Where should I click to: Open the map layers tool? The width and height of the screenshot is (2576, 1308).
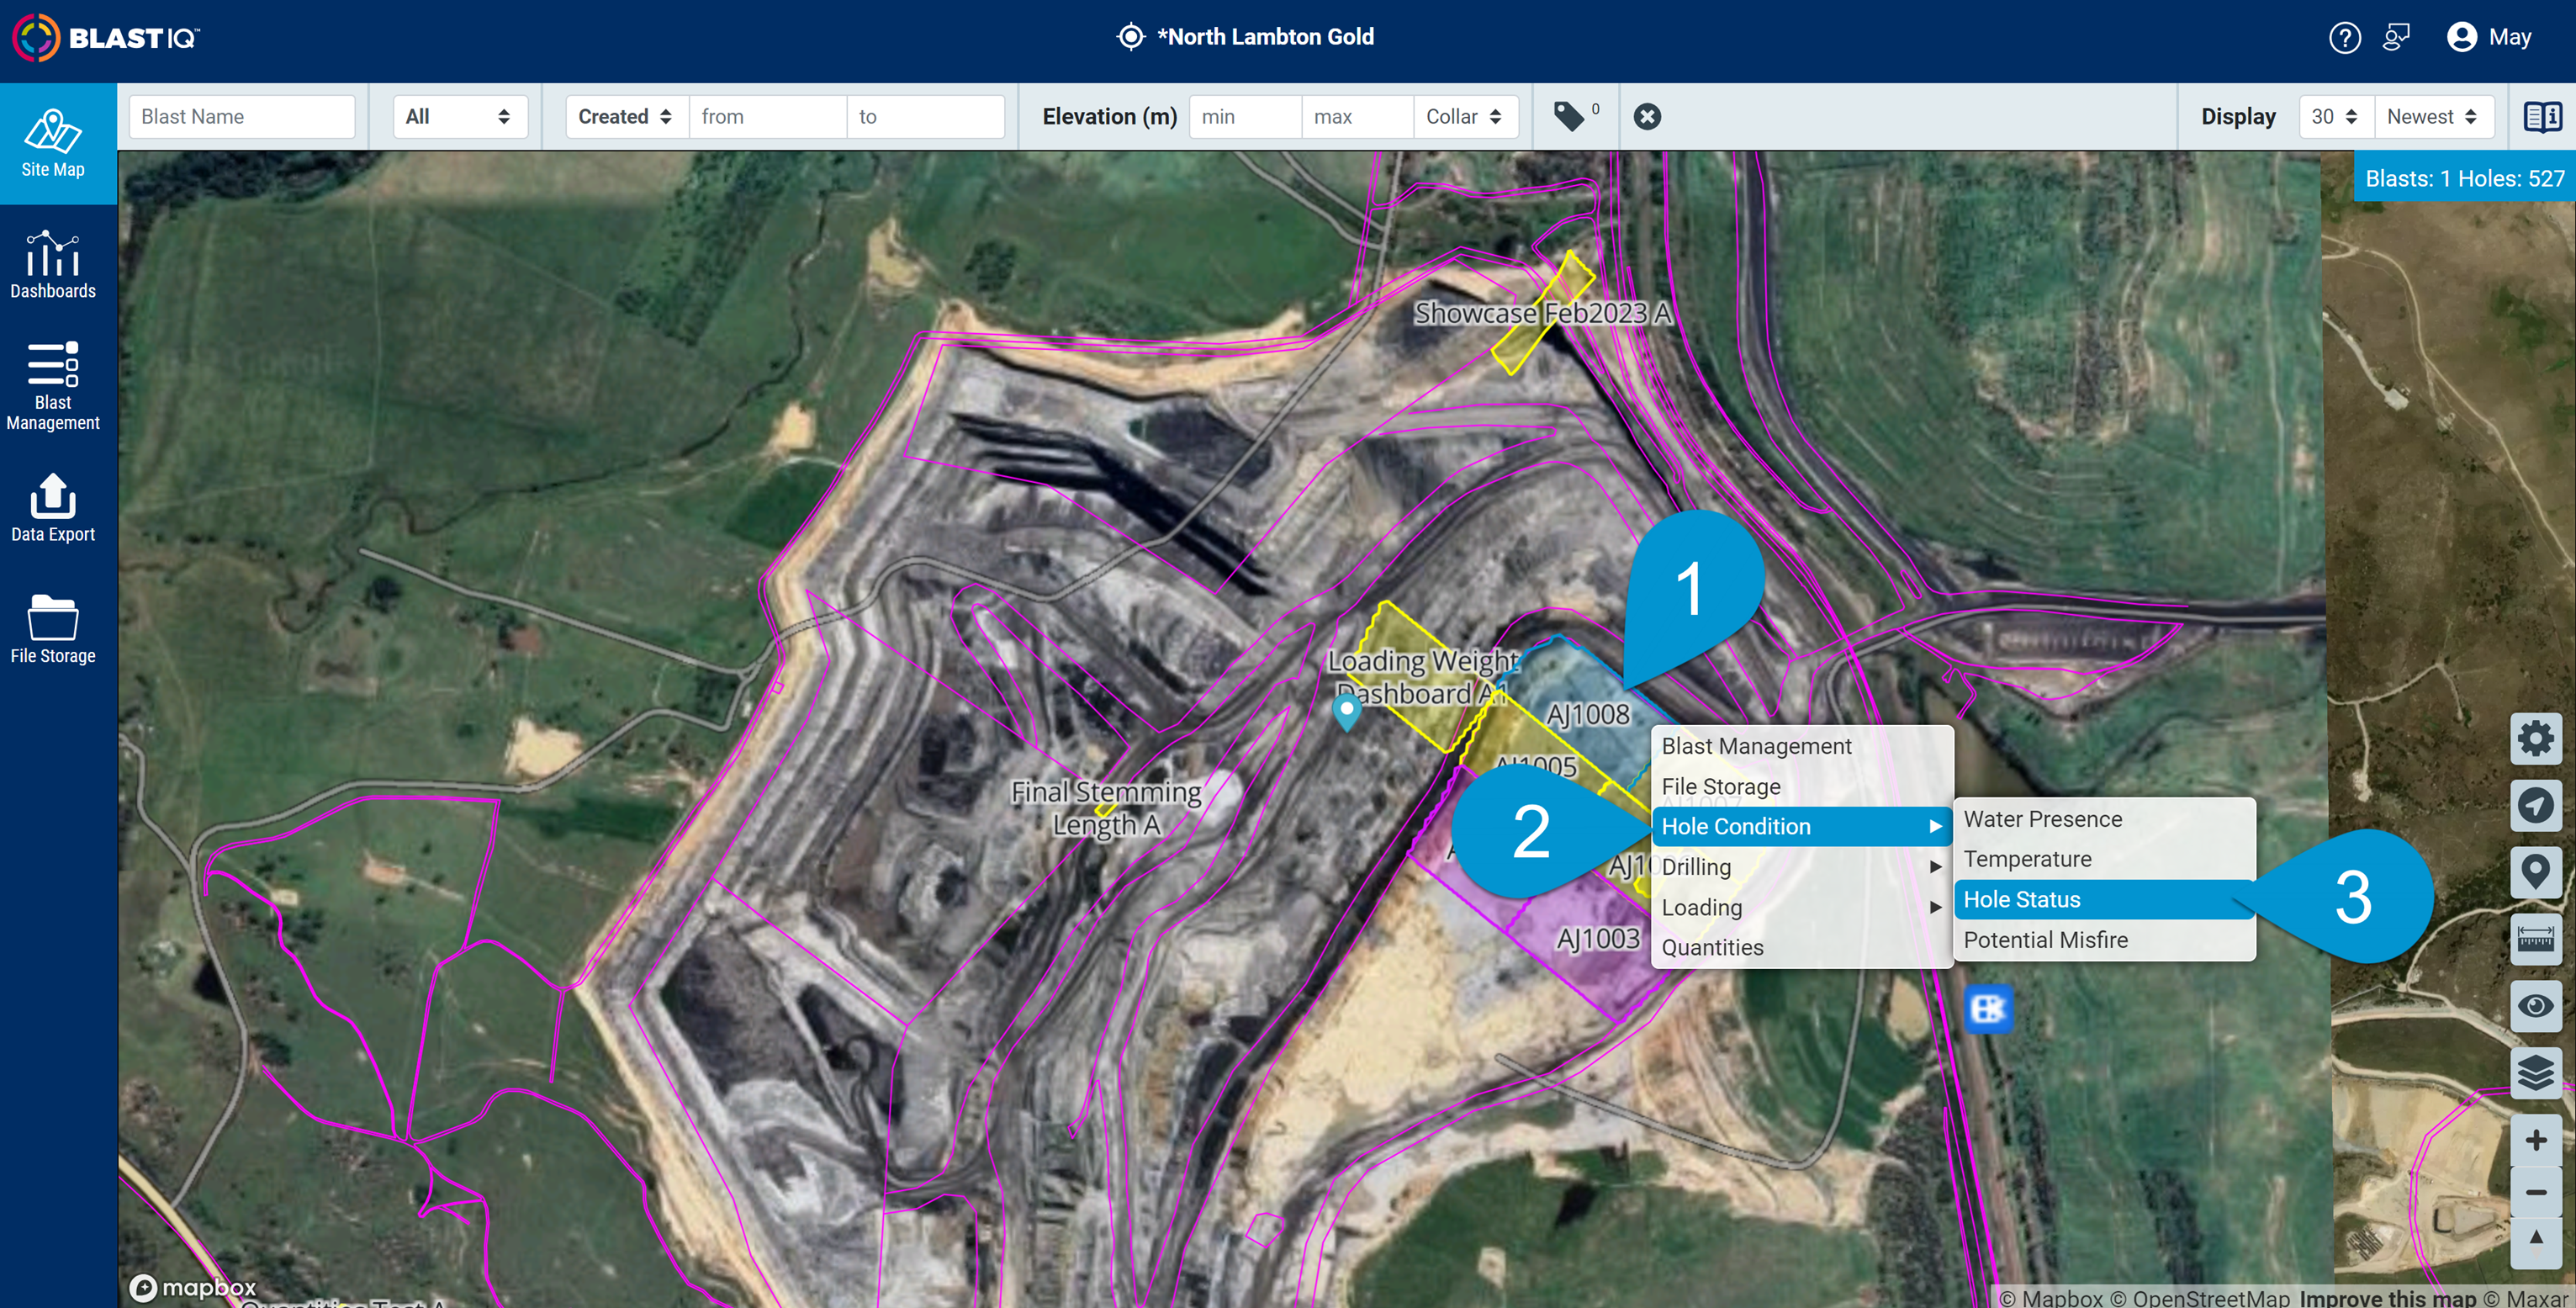click(2536, 1073)
